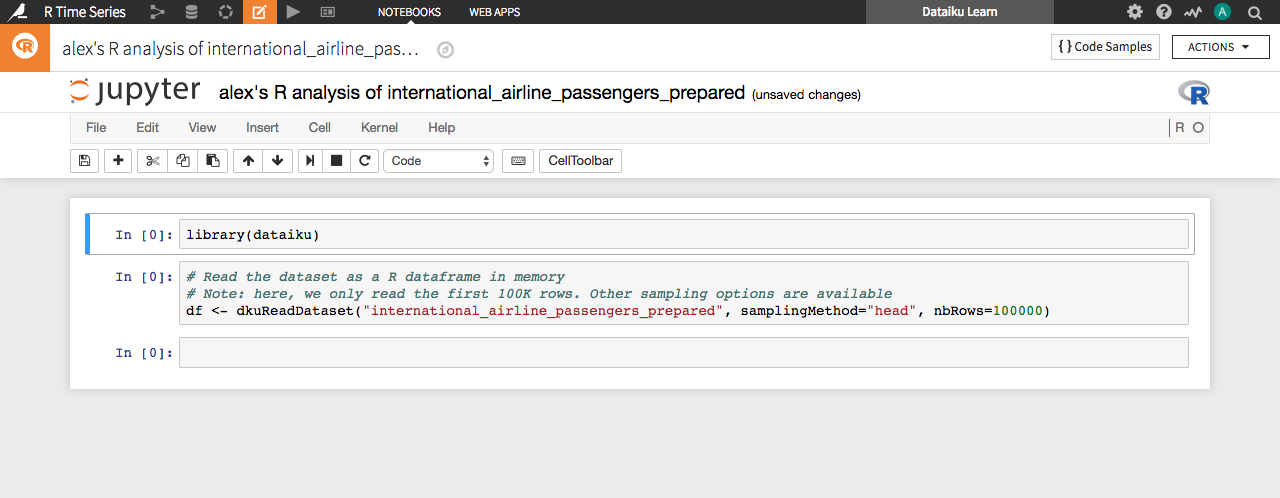Open the Cell menu
Image resolution: width=1280 pixels, height=498 pixels.
click(320, 127)
